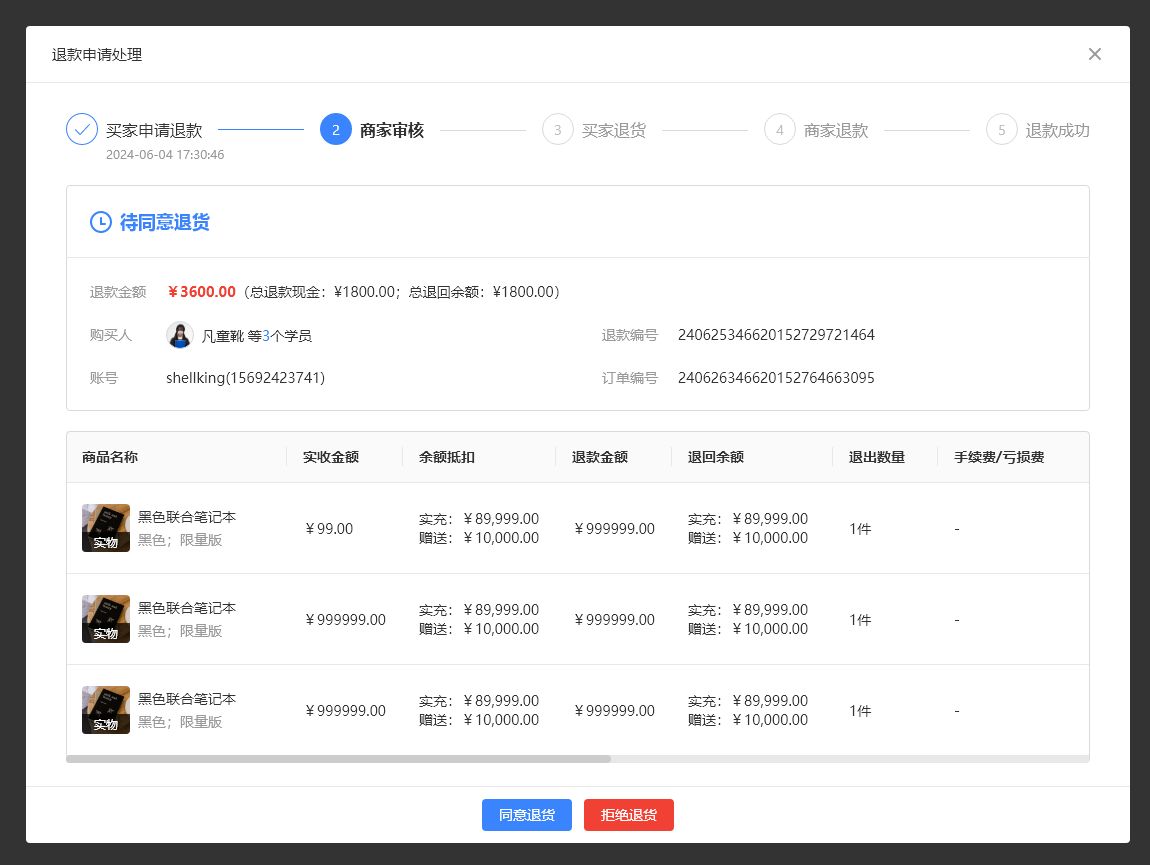The image size is (1150, 865).
Task: Open the 3 students count link
Action: [x=267, y=336]
